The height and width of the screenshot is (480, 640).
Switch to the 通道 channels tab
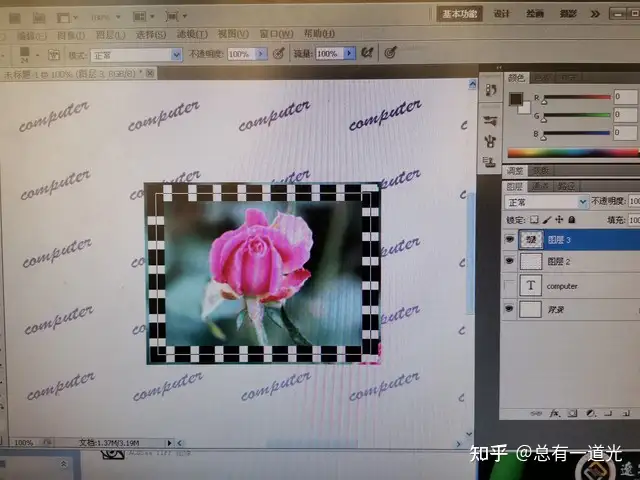(x=540, y=187)
